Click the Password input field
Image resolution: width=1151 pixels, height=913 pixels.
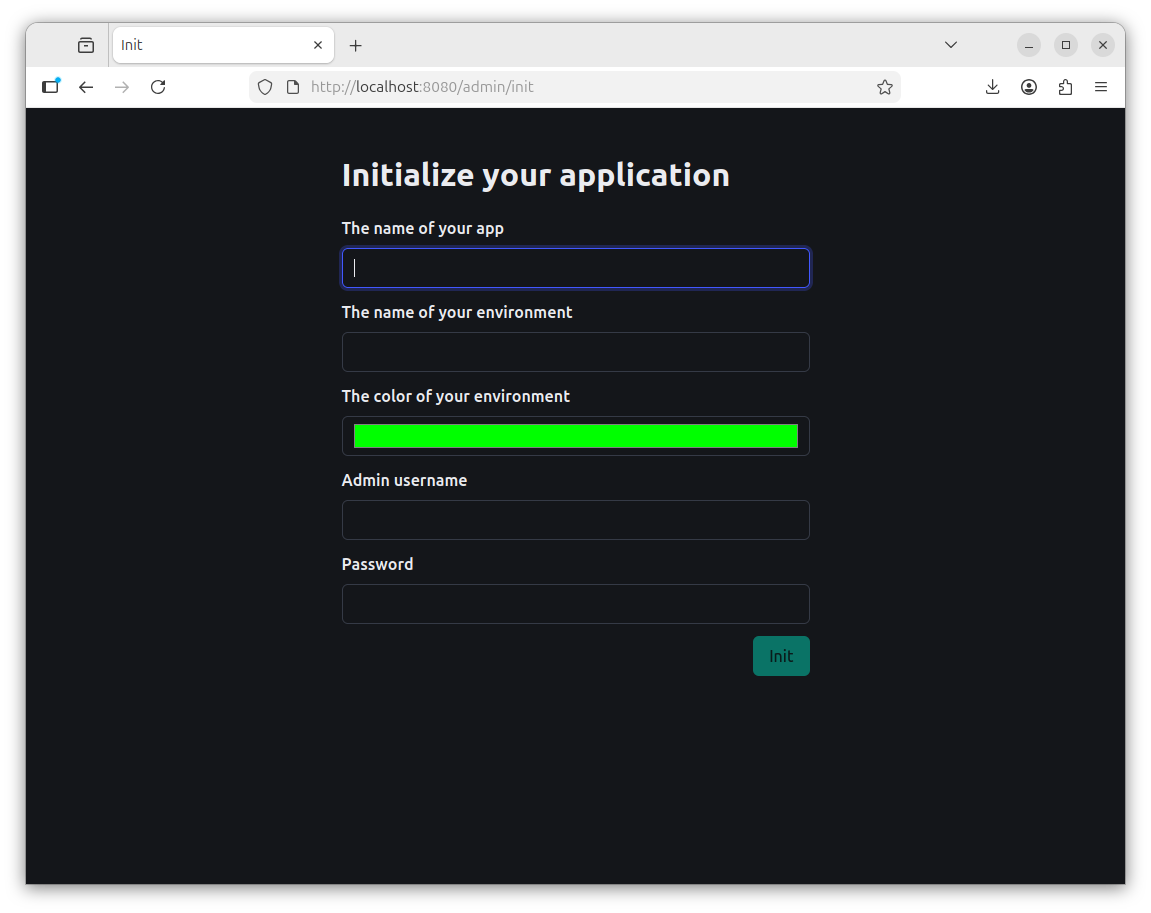pyautogui.click(x=575, y=603)
